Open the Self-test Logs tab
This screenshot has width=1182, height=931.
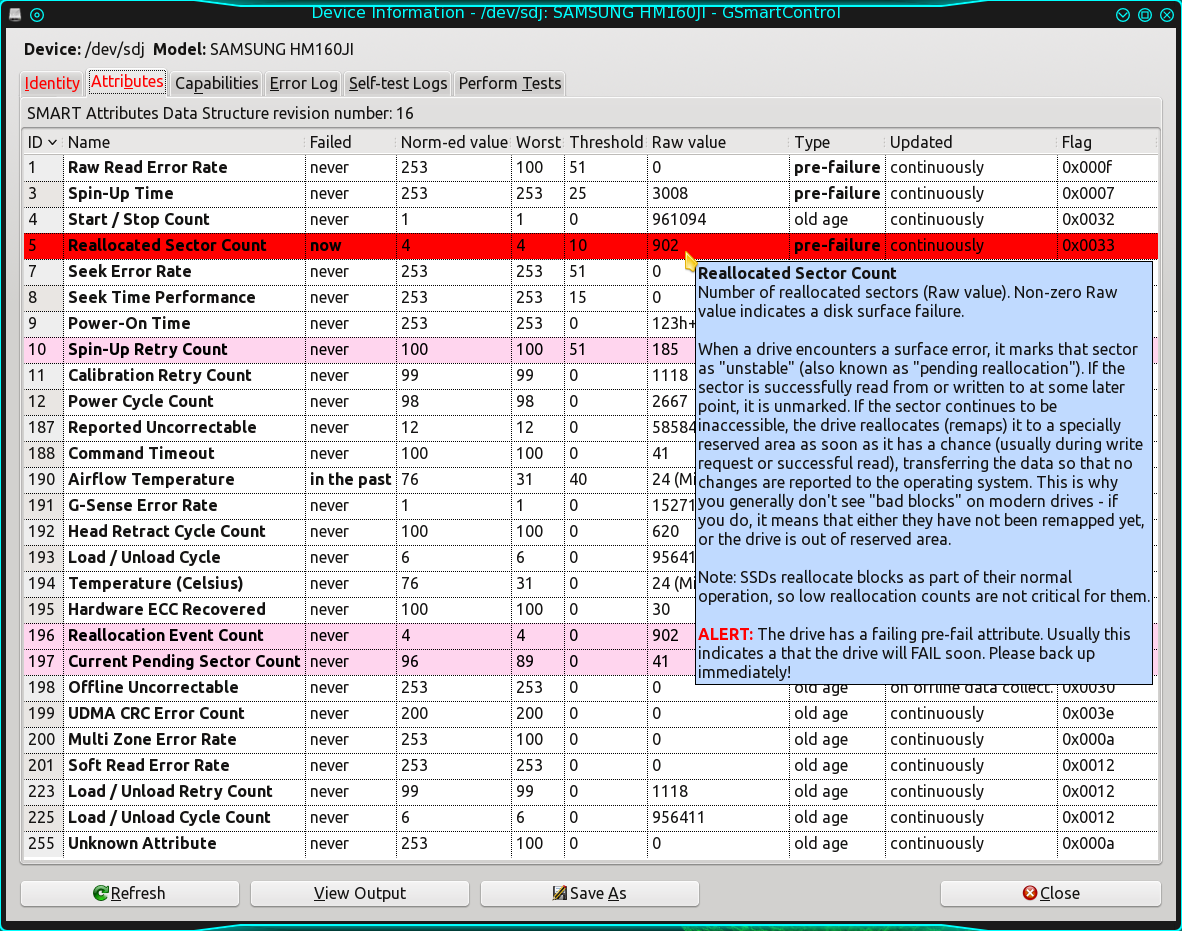coord(398,83)
